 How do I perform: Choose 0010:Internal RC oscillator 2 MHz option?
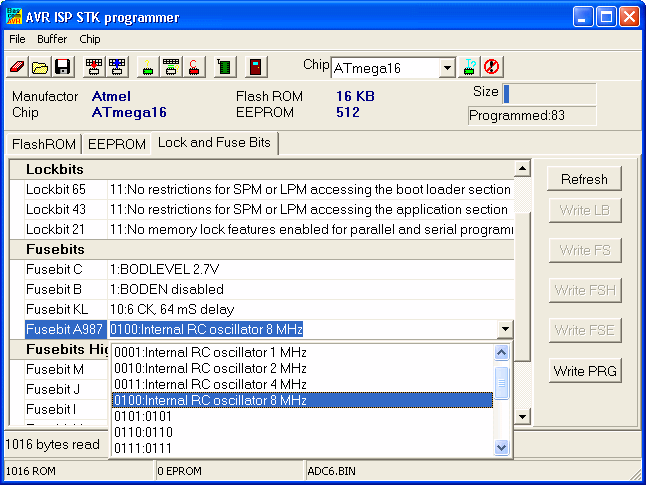coord(302,368)
